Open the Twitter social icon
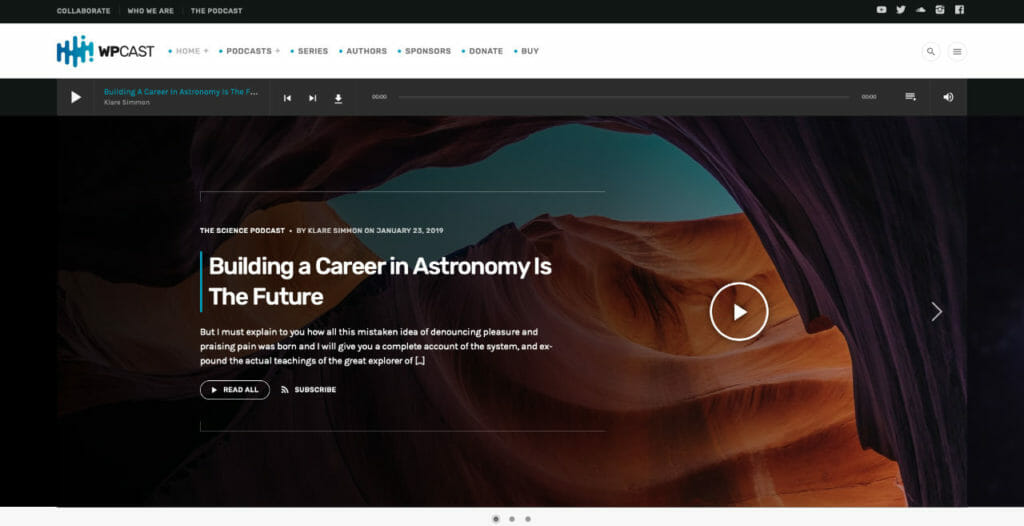 coord(901,10)
